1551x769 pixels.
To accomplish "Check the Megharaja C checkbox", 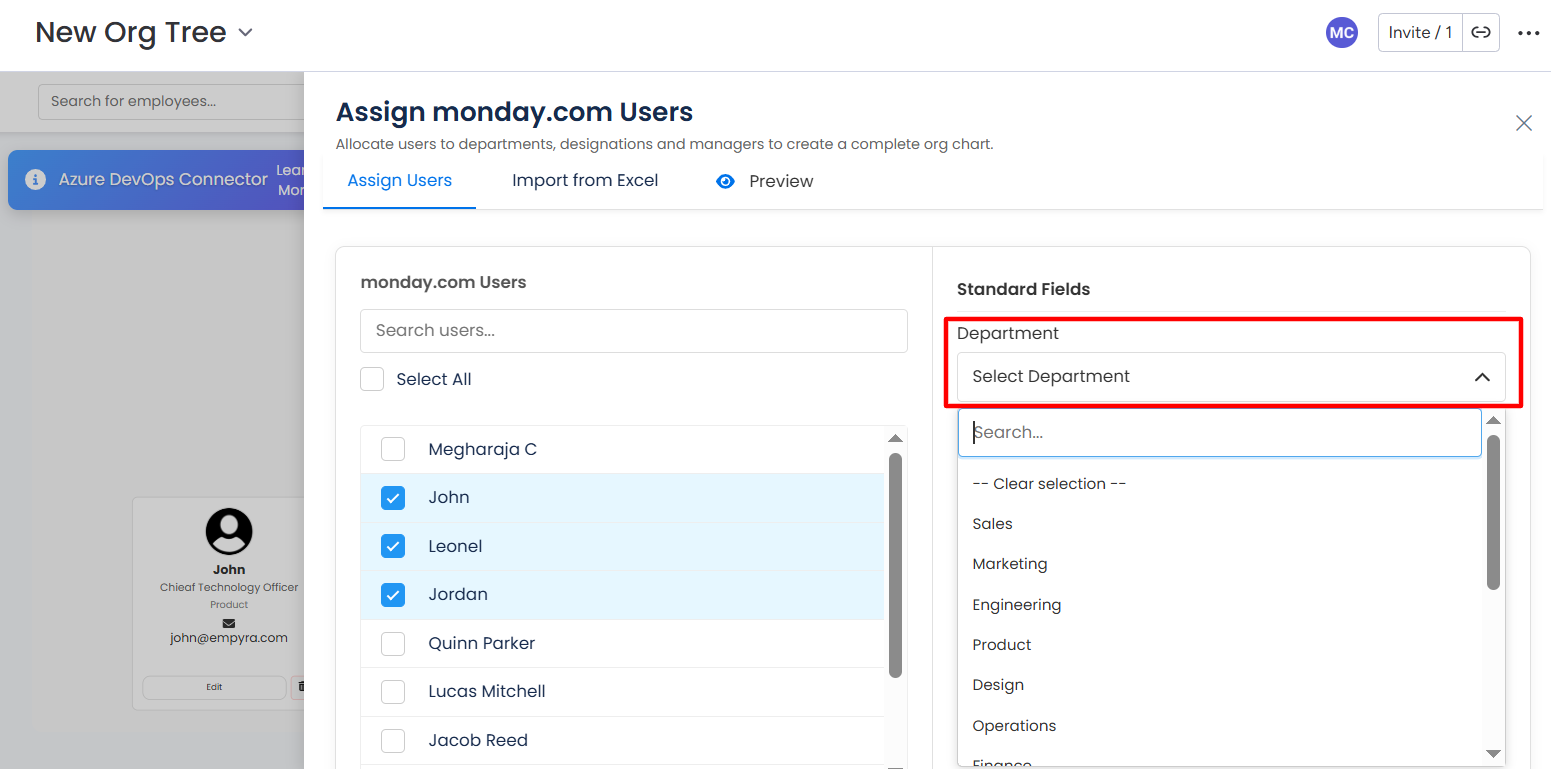I will point(393,449).
